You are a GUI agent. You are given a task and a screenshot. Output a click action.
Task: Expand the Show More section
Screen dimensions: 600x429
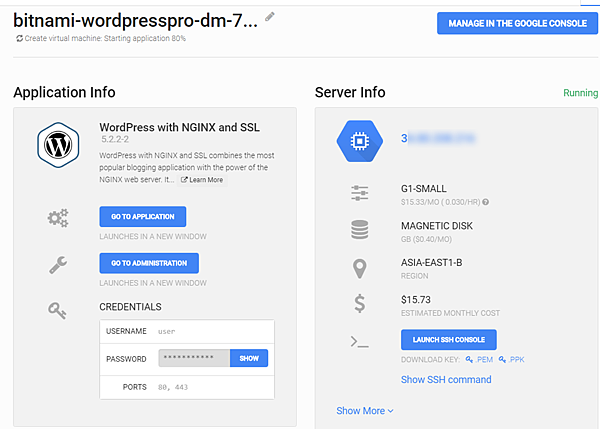click(365, 411)
